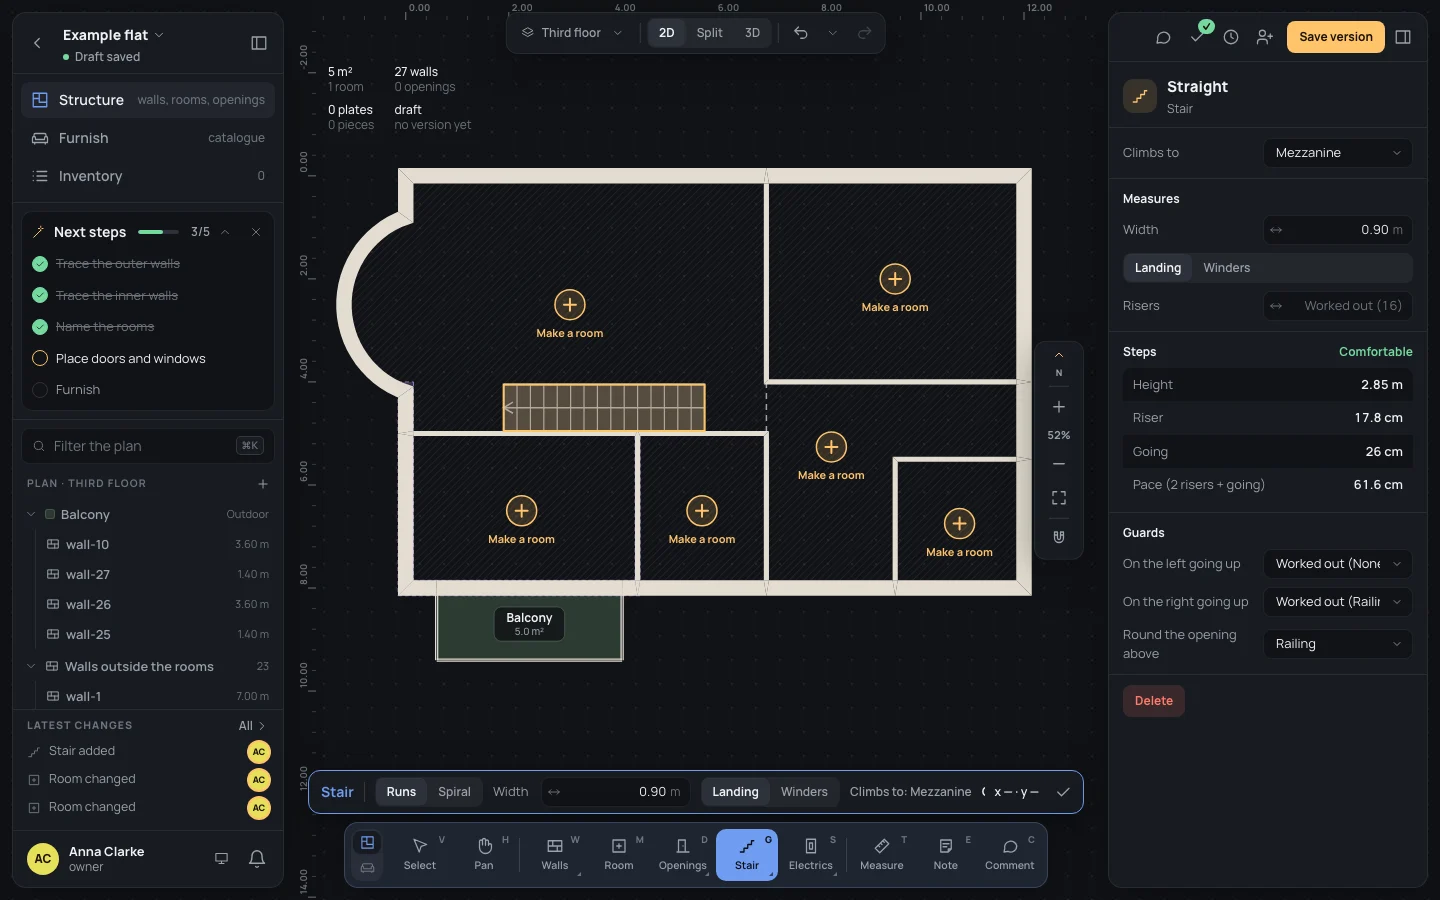1440x900 pixels.
Task: Delete the selected stair
Action: [1154, 701]
